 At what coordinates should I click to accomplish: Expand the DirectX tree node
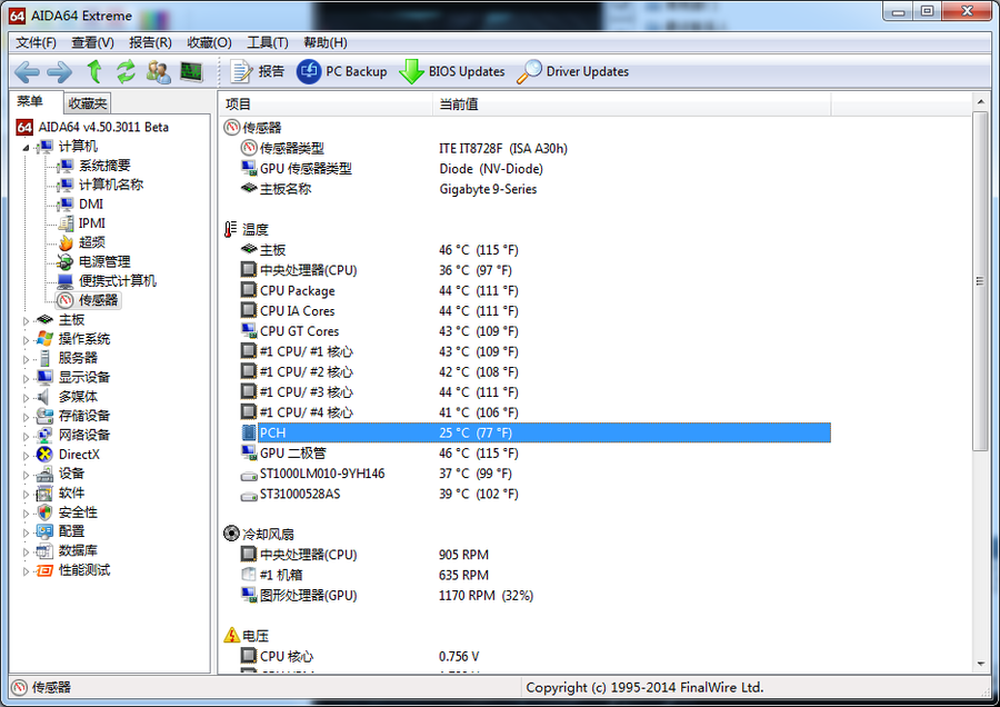point(26,456)
